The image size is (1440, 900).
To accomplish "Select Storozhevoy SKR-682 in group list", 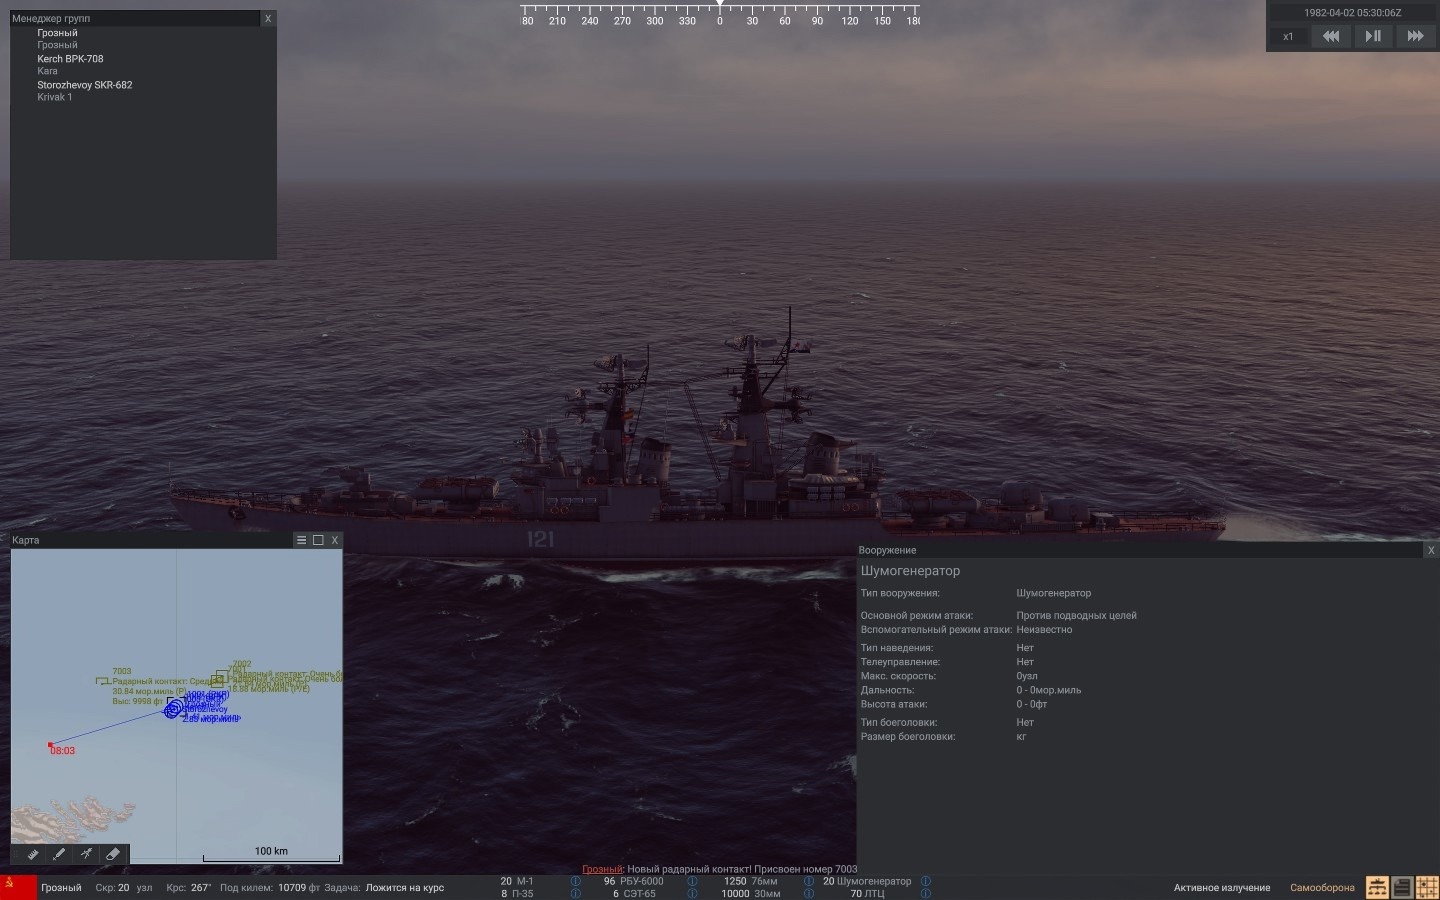I will (x=84, y=85).
